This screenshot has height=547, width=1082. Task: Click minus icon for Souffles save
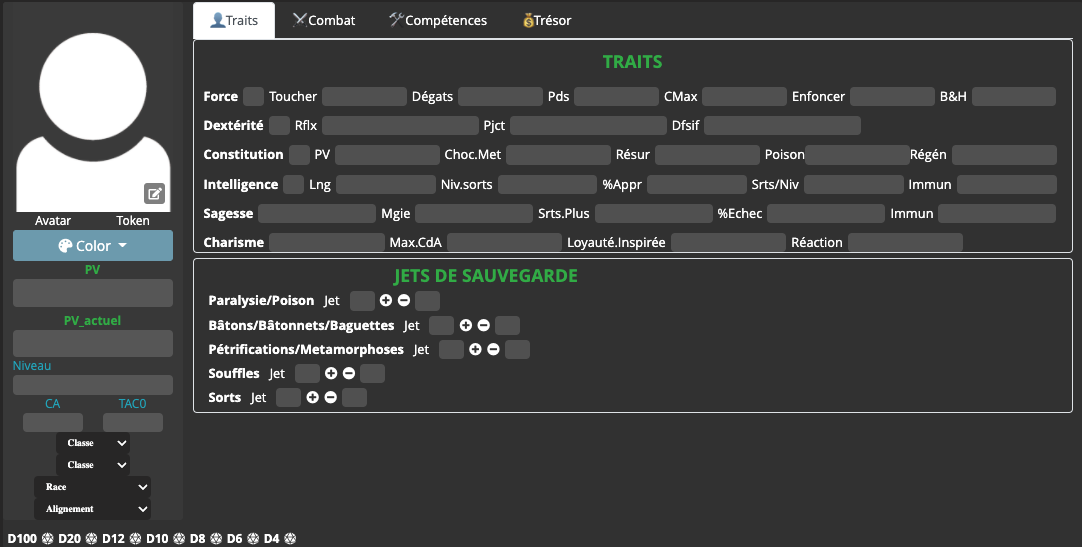click(x=349, y=373)
